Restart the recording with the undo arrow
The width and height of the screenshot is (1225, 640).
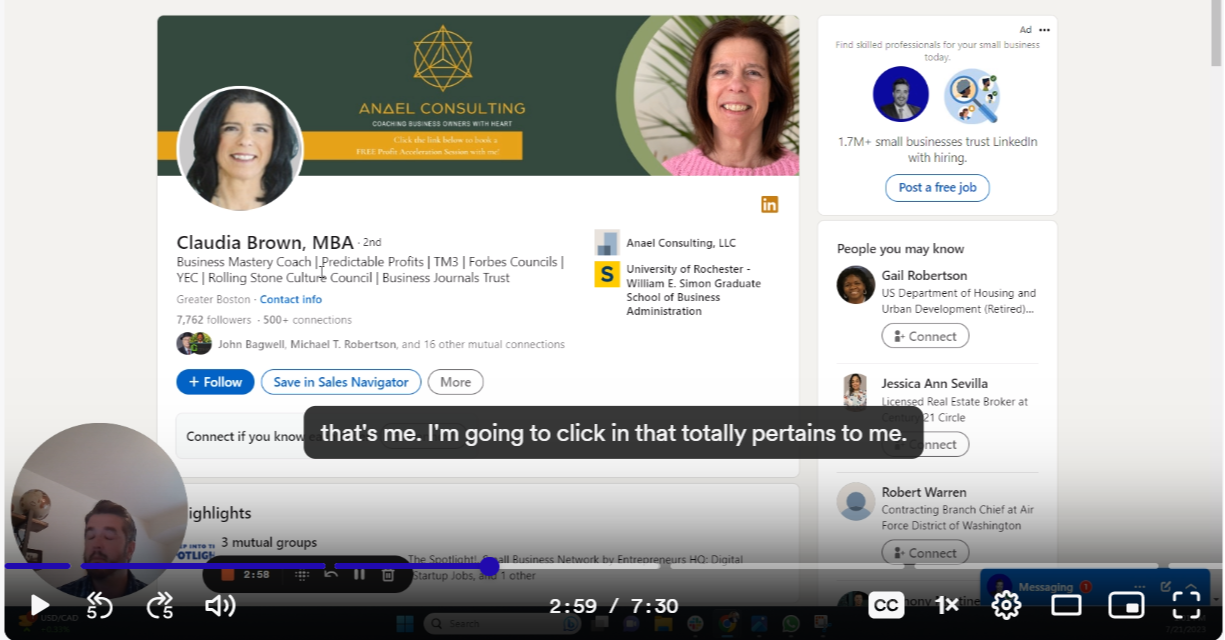(331, 574)
